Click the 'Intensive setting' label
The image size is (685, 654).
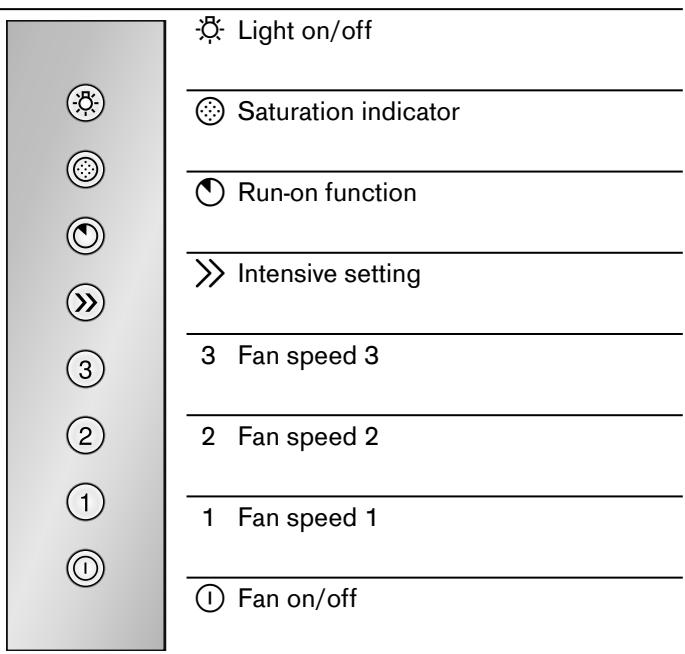pos(329,274)
